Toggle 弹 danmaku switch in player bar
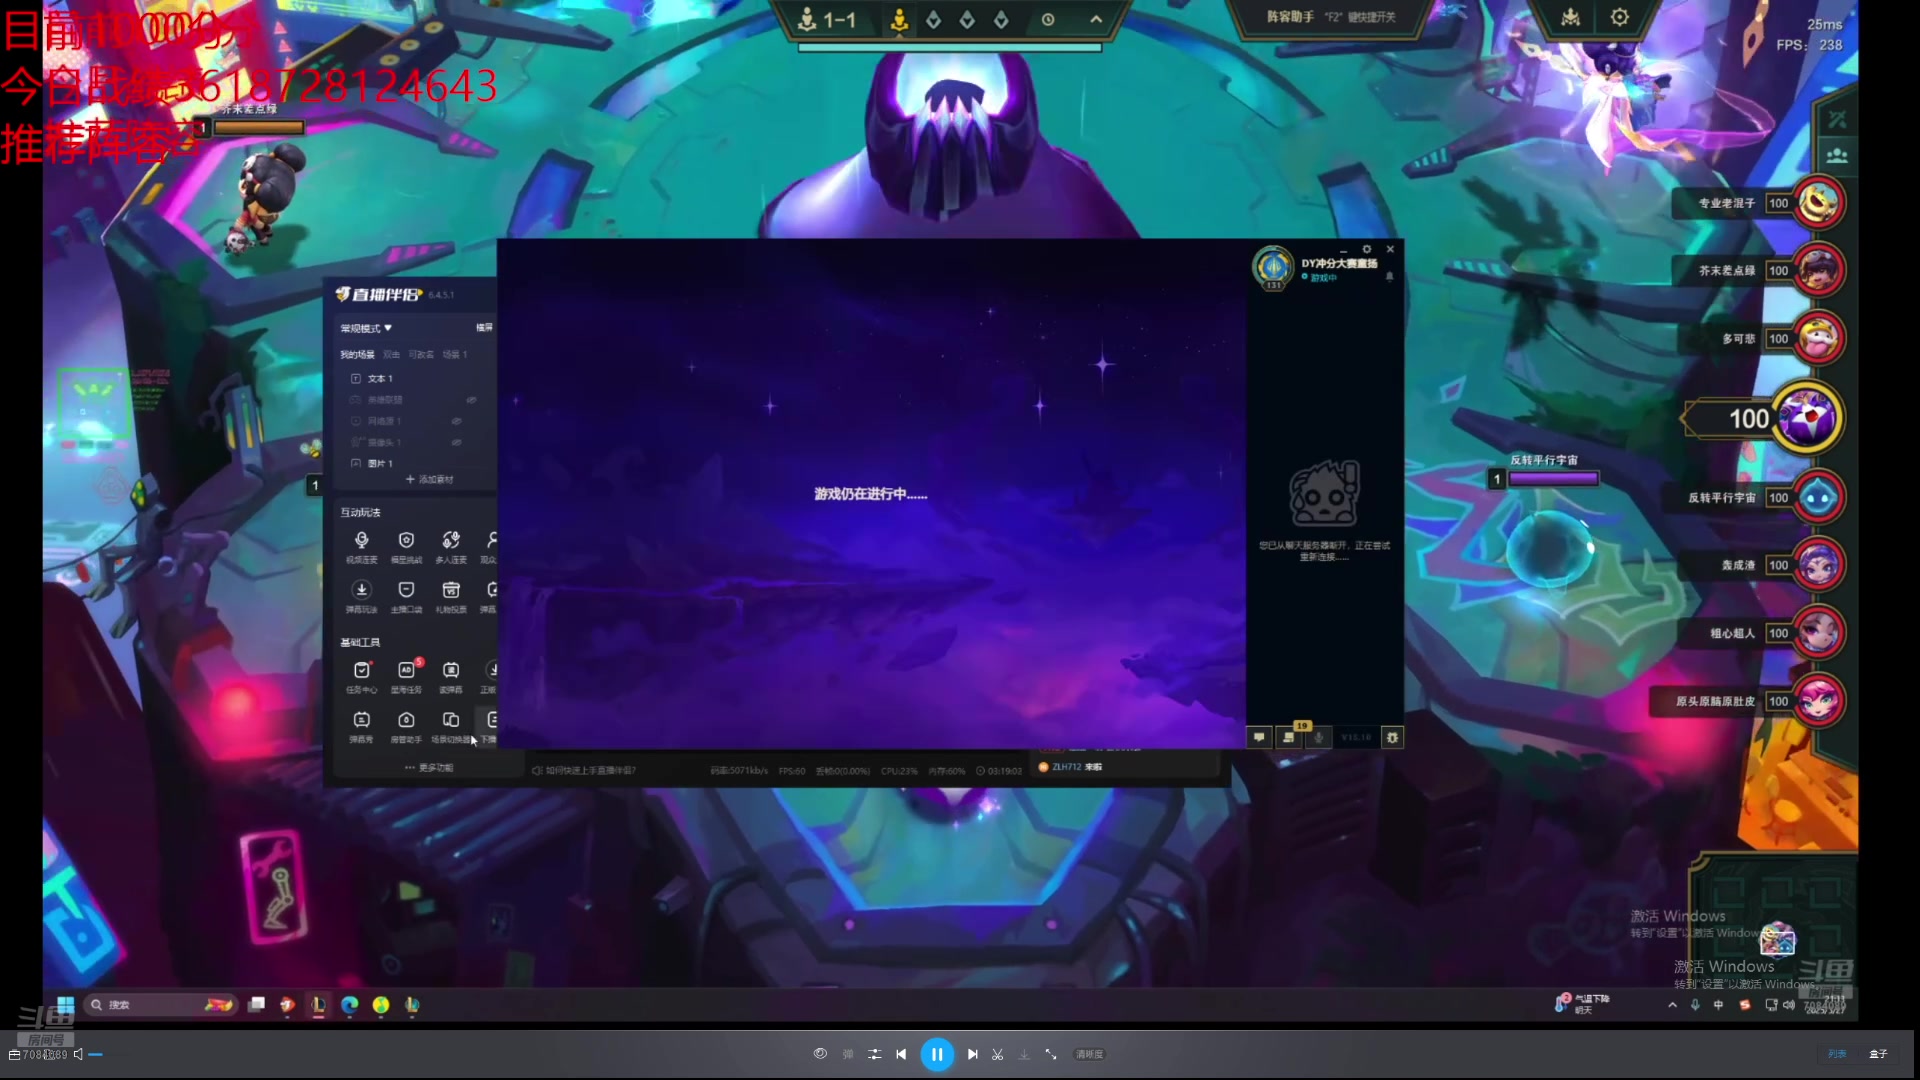The height and width of the screenshot is (1080, 1920). point(848,1054)
